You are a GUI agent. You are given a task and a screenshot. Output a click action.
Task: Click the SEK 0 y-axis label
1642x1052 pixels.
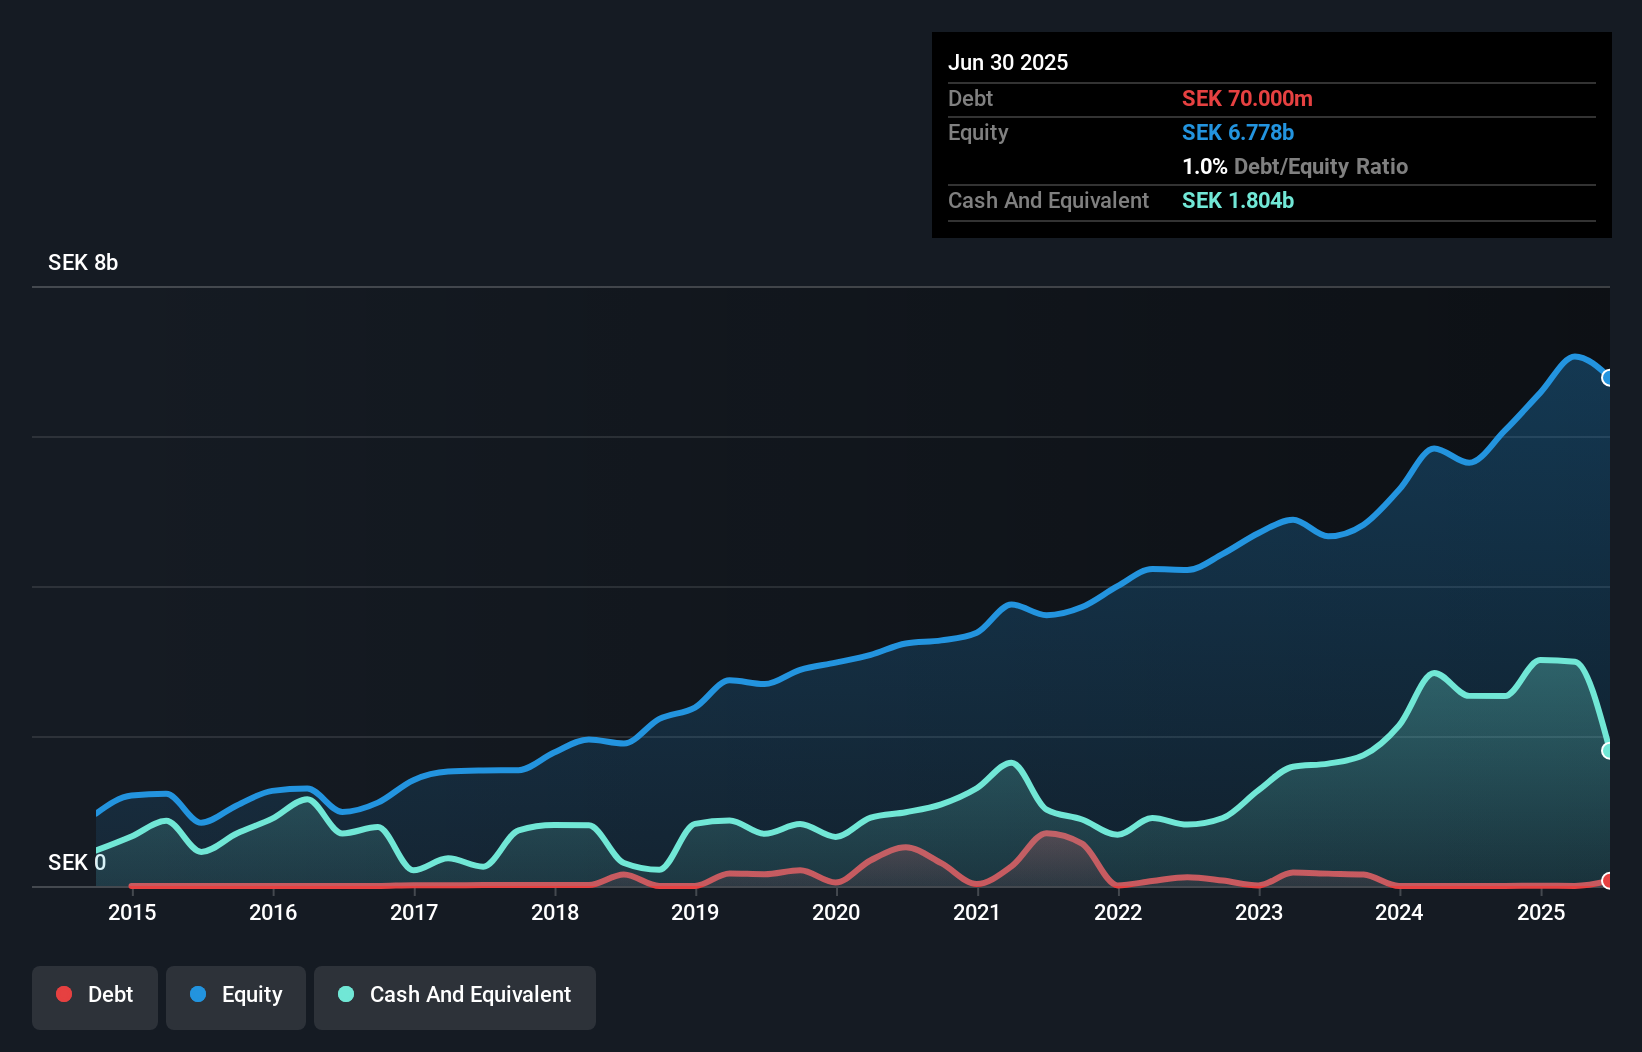(76, 862)
